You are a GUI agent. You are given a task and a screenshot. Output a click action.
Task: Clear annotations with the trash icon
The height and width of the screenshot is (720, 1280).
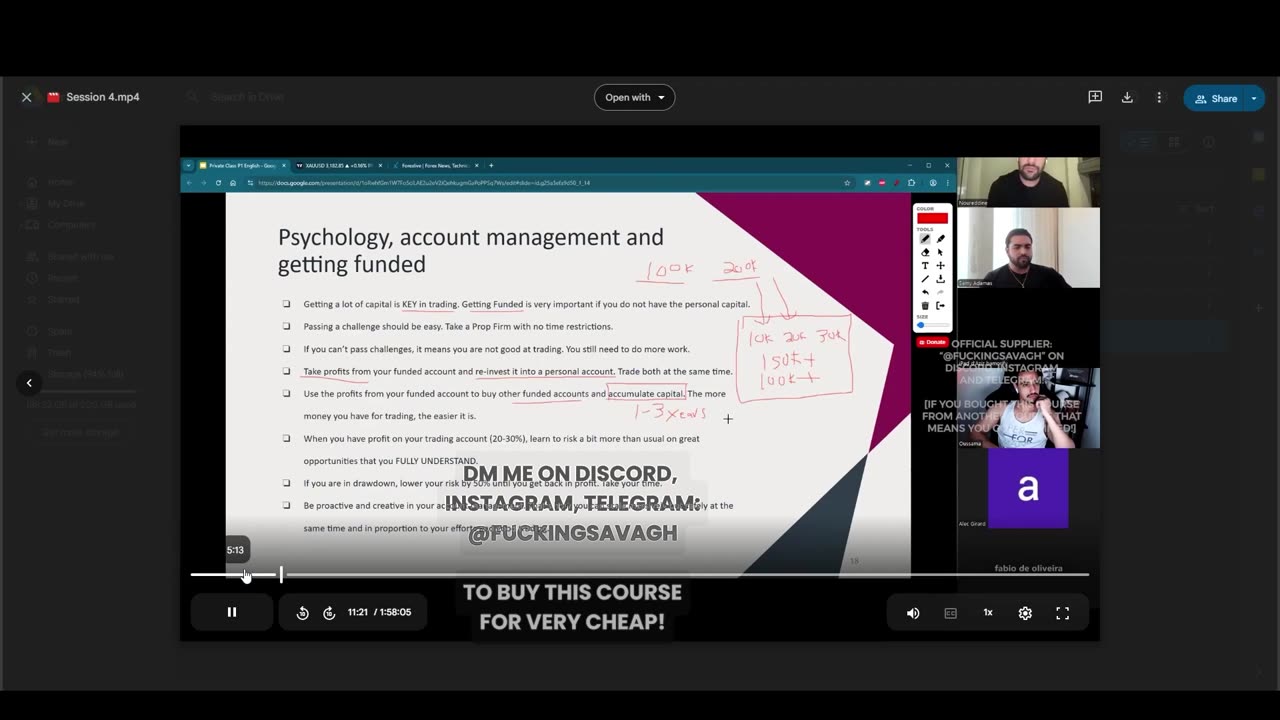pos(925,306)
